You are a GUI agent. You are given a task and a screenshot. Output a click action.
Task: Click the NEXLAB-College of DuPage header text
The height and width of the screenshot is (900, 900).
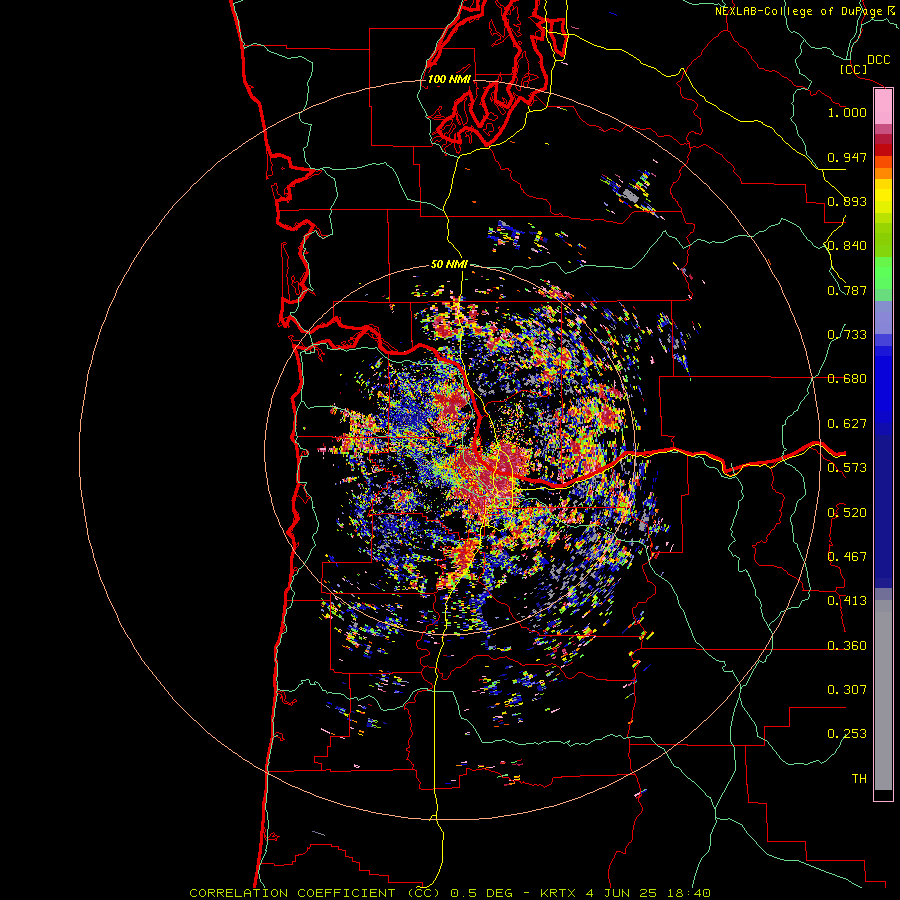pos(799,11)
